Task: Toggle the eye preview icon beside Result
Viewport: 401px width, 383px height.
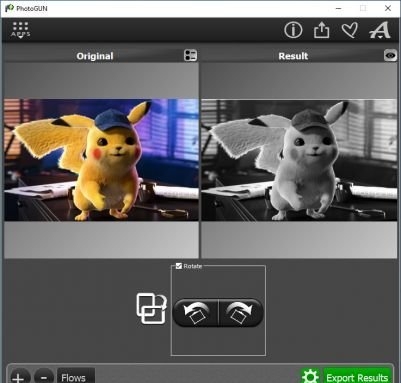Action: click(x=390, y=55)
